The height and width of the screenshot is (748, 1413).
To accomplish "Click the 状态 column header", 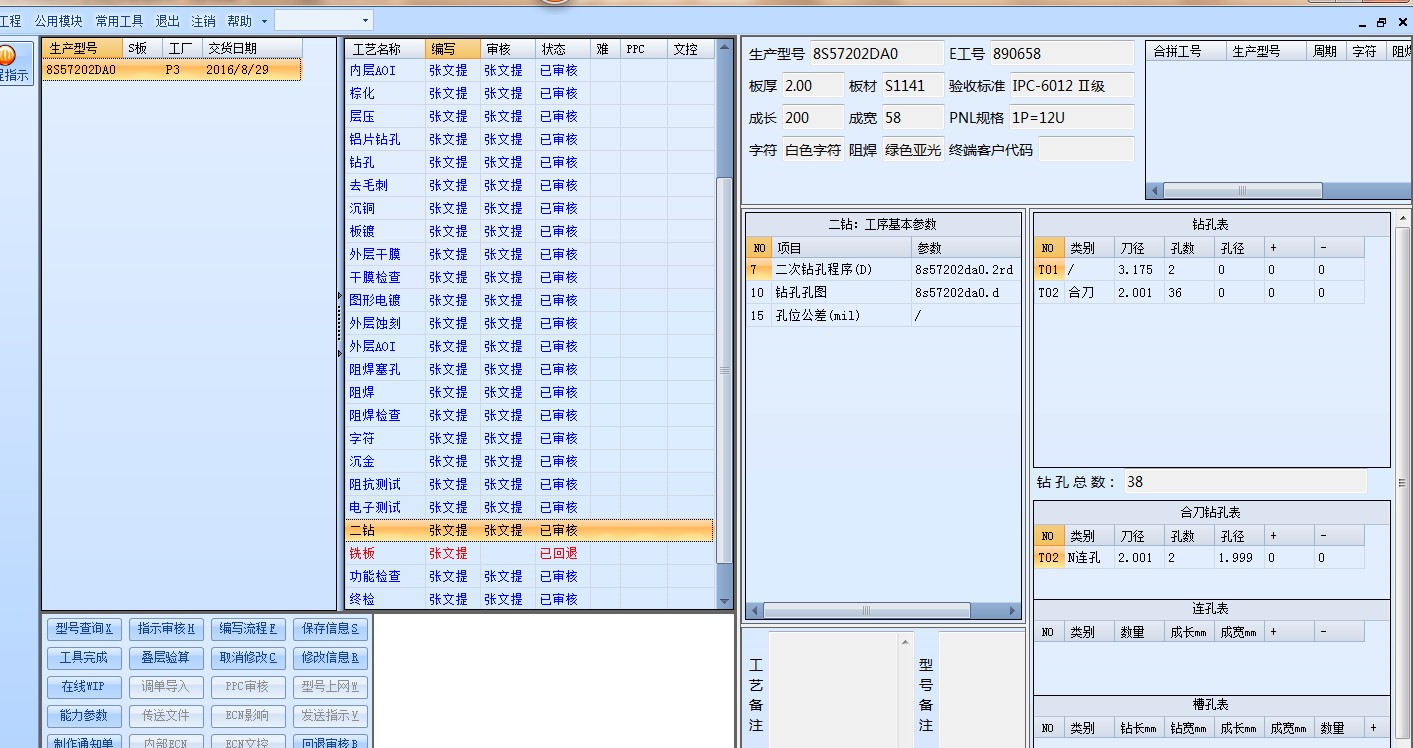I will pos(562,48).
